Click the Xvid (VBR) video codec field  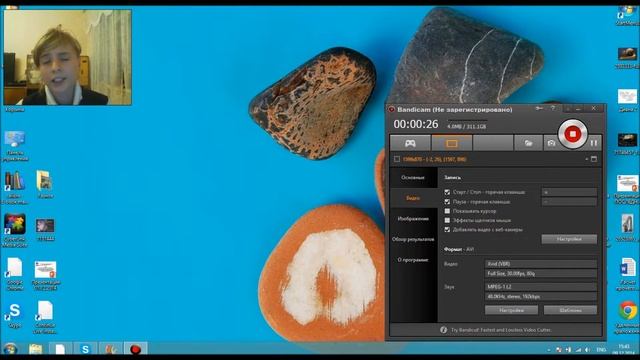[x=541, y=264]
